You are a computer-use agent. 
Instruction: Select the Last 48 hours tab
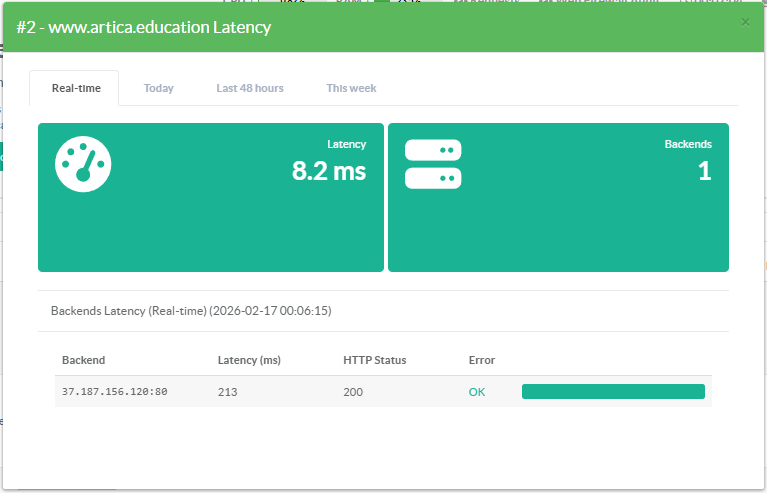[250, 88]
